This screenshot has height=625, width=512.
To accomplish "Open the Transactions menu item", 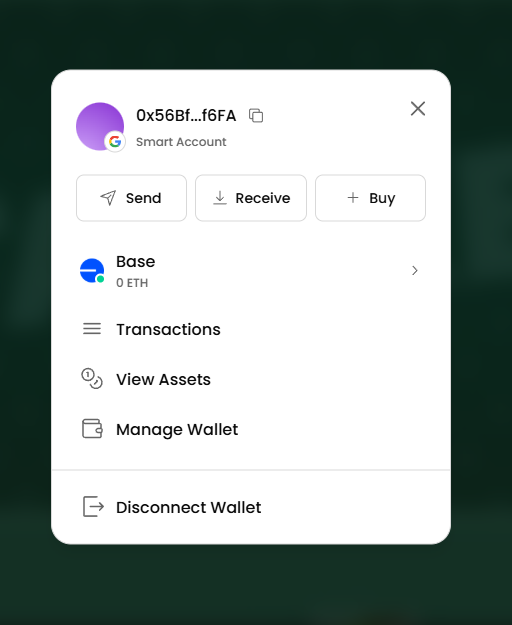I will (251, 329).
